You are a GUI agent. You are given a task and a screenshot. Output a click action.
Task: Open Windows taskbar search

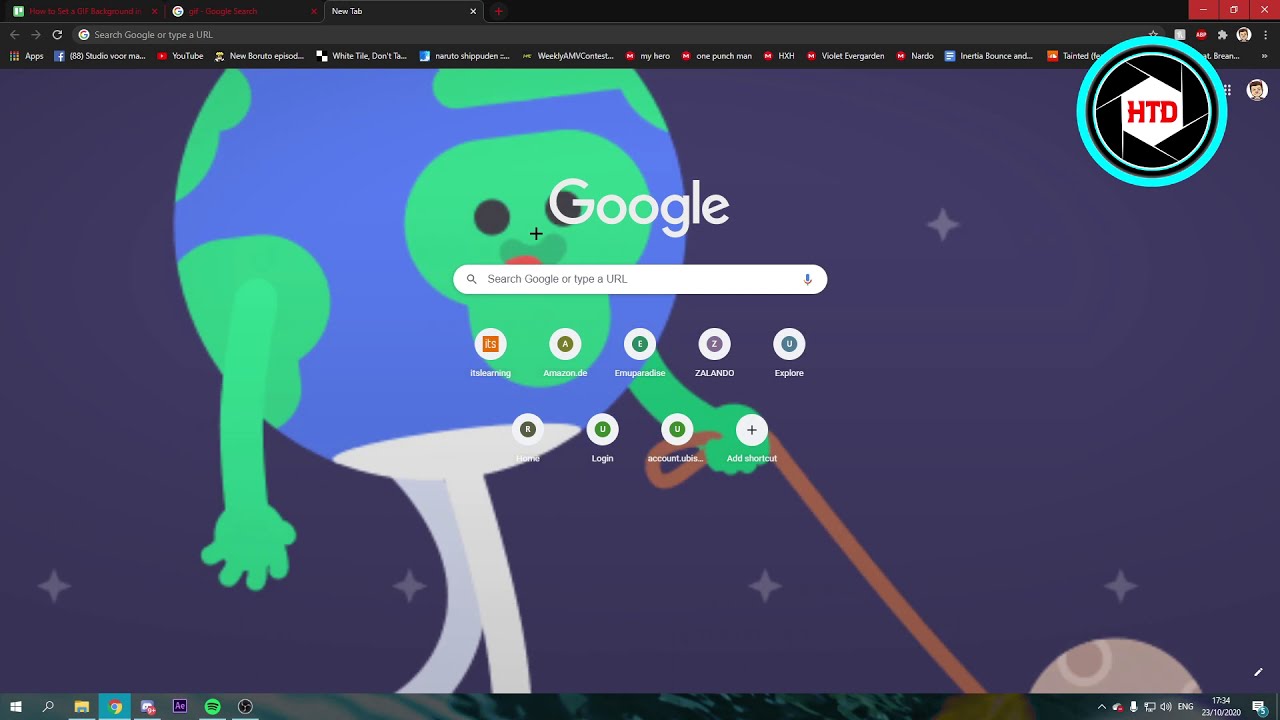click(48, 706)
